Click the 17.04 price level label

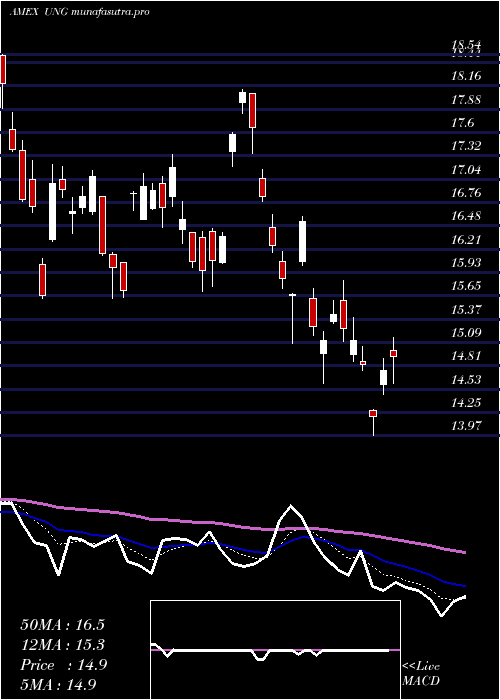tap(466, 170)
